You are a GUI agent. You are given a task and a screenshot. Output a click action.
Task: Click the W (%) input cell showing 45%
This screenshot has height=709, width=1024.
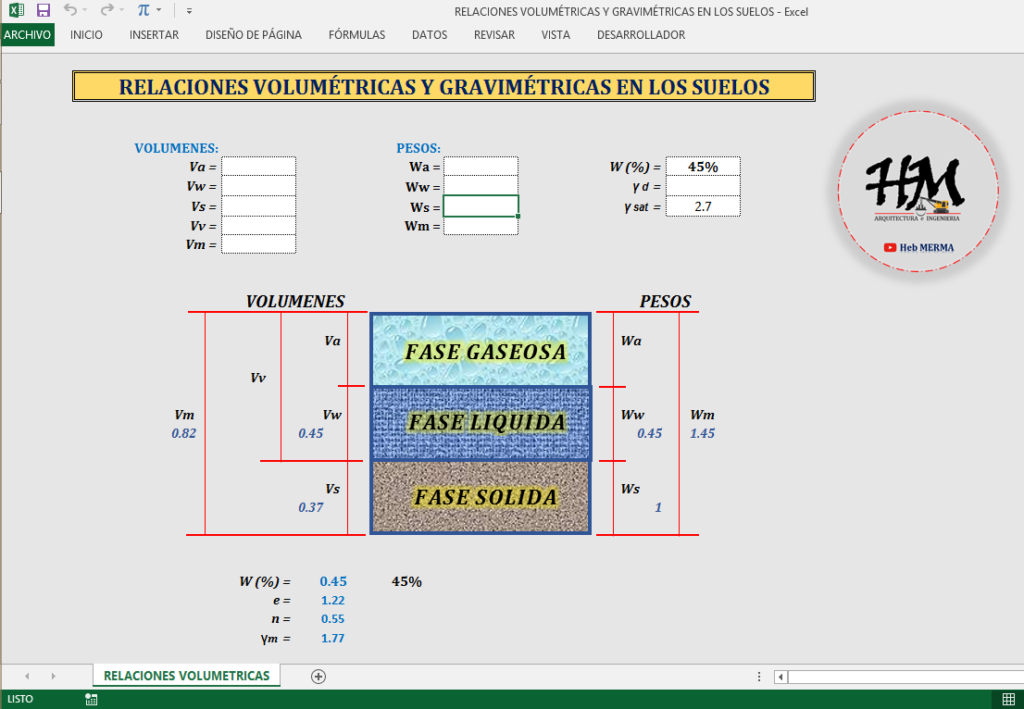(702, 167)
